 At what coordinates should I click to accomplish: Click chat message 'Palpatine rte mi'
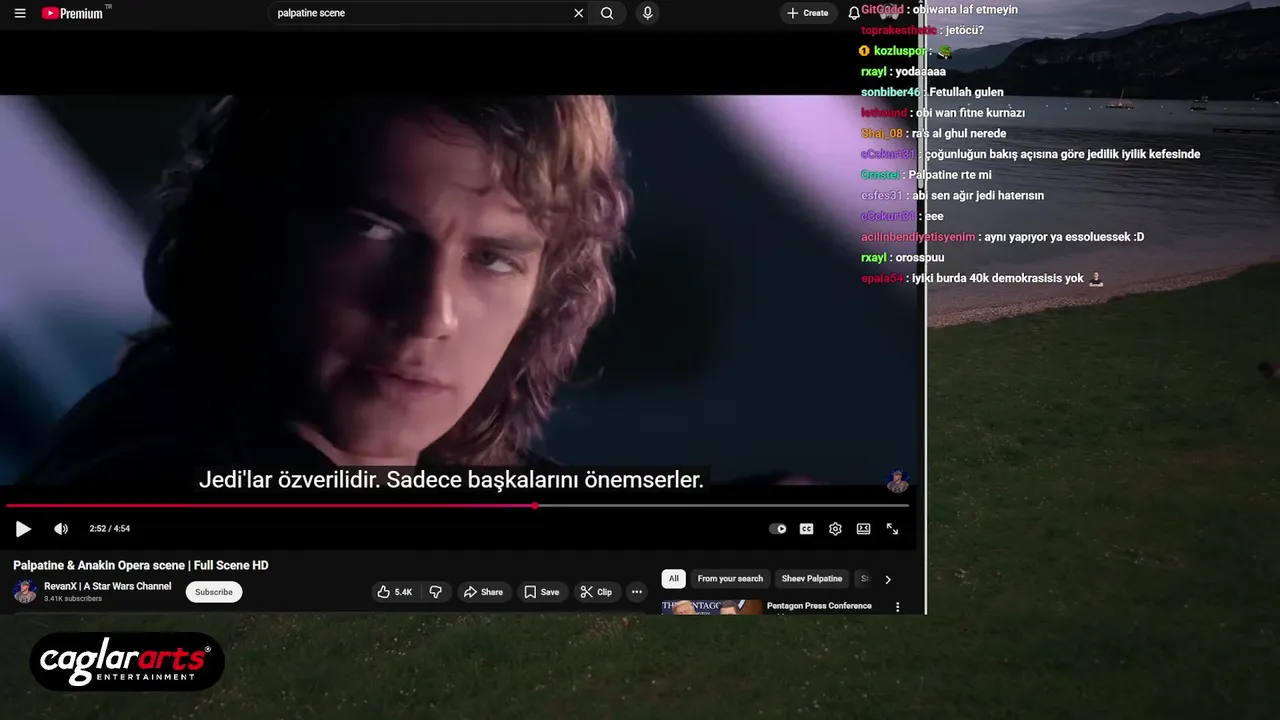click(950, 175)
